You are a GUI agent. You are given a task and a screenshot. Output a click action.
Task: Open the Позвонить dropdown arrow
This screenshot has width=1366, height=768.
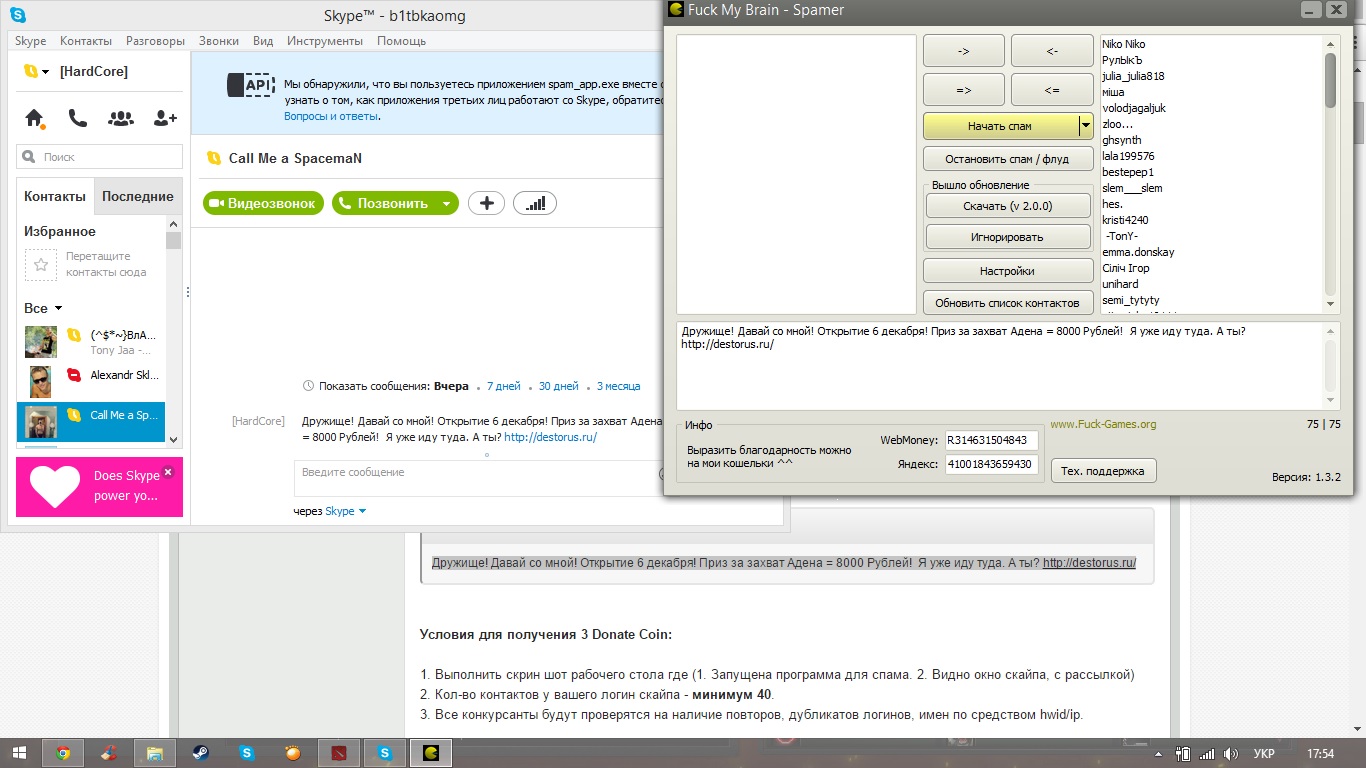[x=447, y=203]
